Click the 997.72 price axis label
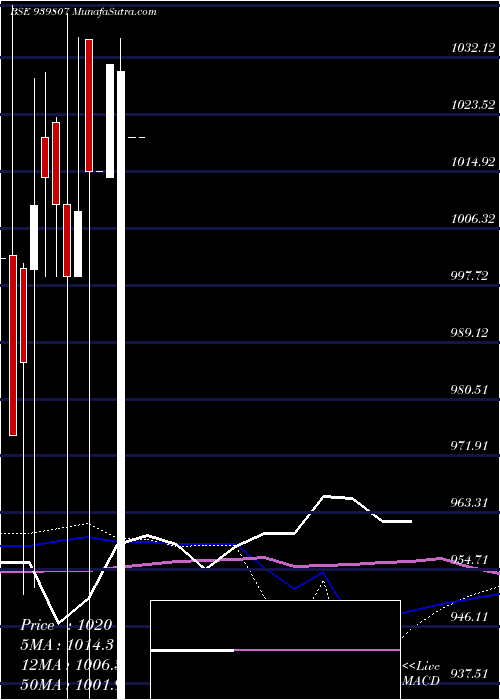The height and width of the screenshot is (700, 500). click(469, 276)
